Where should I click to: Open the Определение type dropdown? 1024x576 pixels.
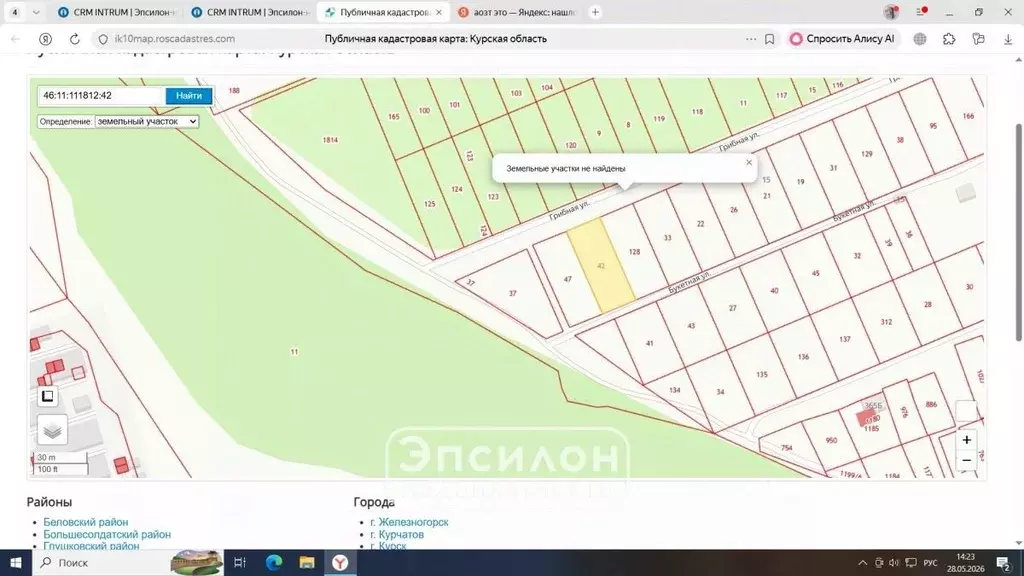(x=146, y=121)
